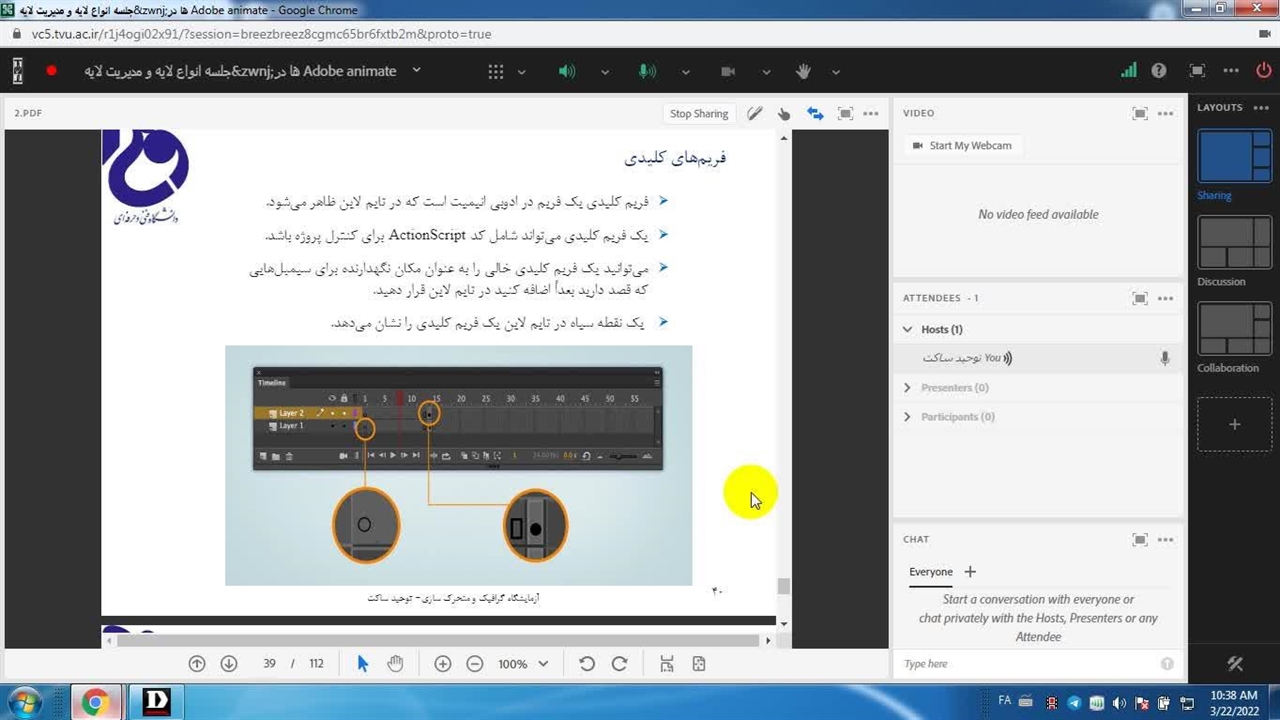Select the hand pan tool
The width and height of the screenshot is (1280, 720).
395,664
